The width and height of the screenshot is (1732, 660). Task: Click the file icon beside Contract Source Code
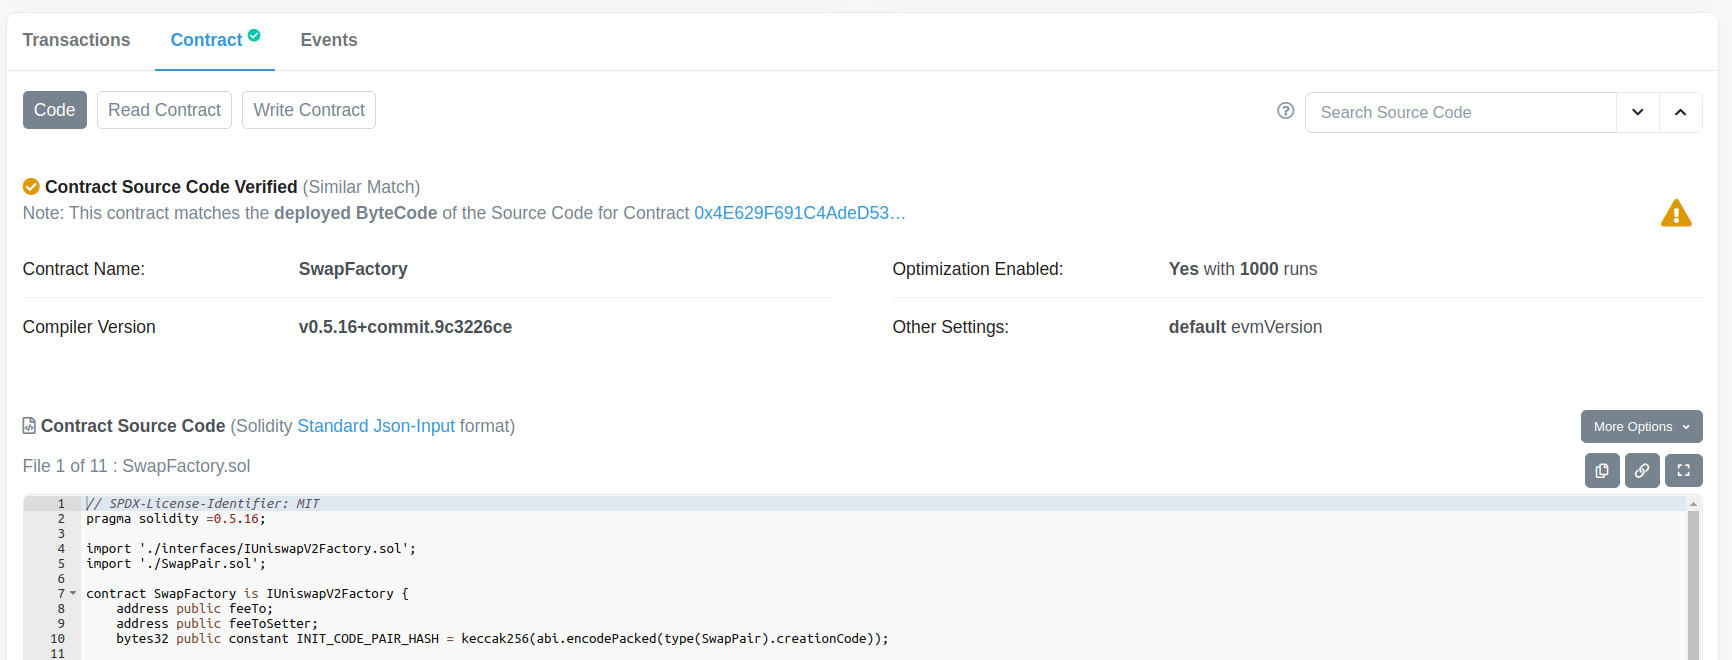[29, 426]
